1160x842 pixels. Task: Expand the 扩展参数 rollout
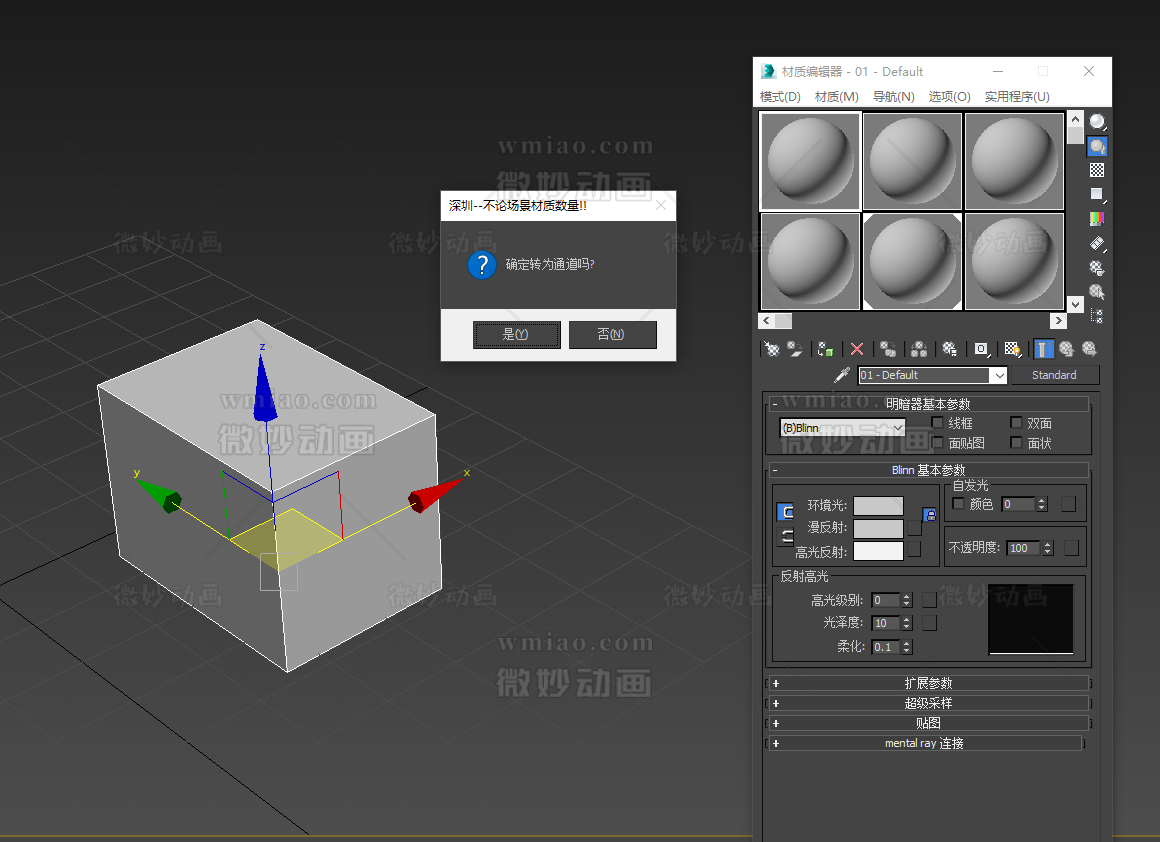pyautogui.click(x=930, y=682)
